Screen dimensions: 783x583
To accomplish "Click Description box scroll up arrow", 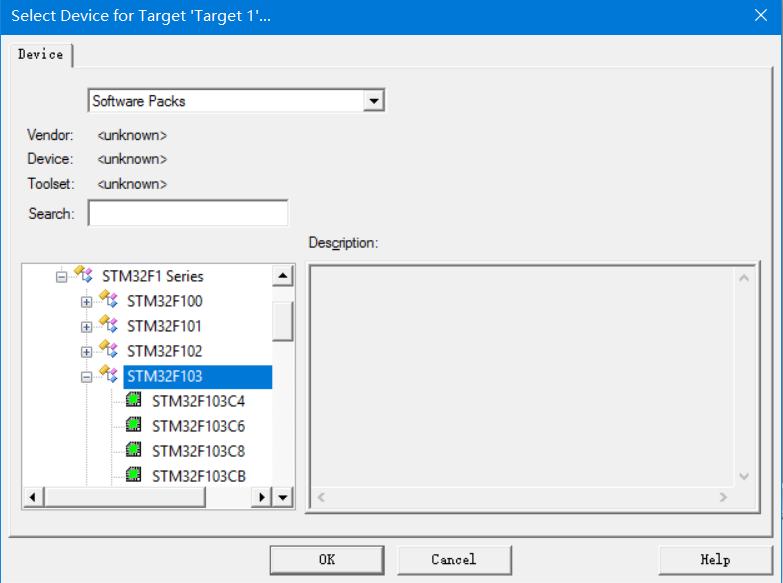I will pos(744,278).
